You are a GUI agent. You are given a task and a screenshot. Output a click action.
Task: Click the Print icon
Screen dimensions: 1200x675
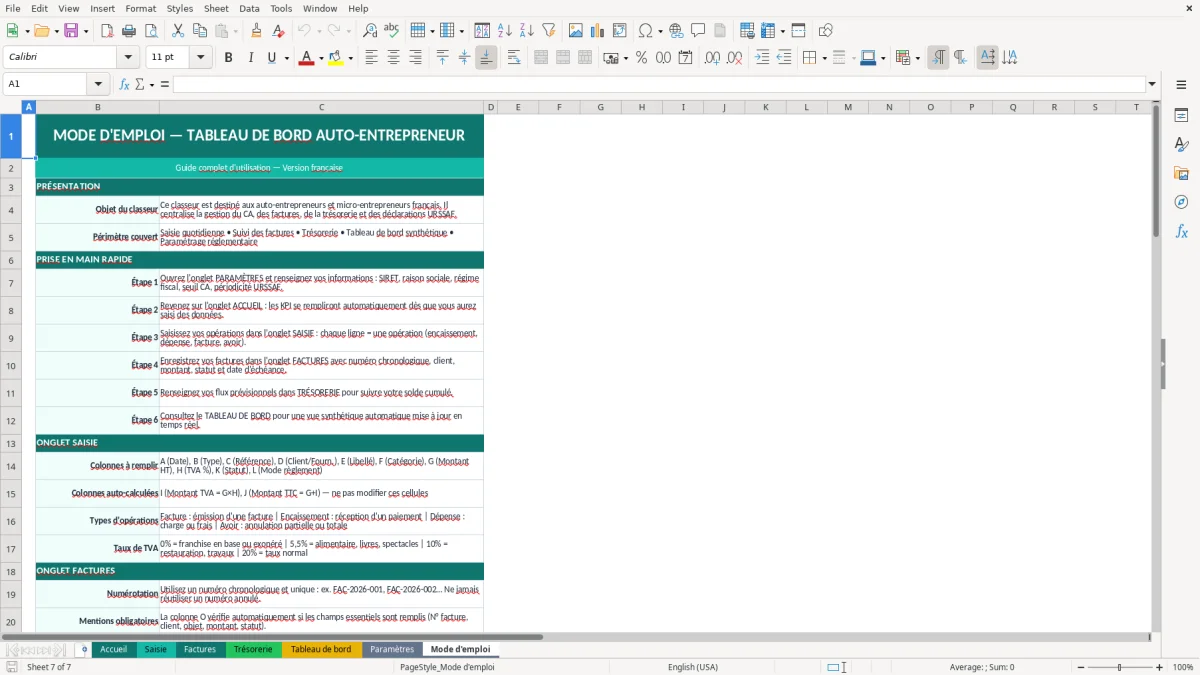pos(129,31)
